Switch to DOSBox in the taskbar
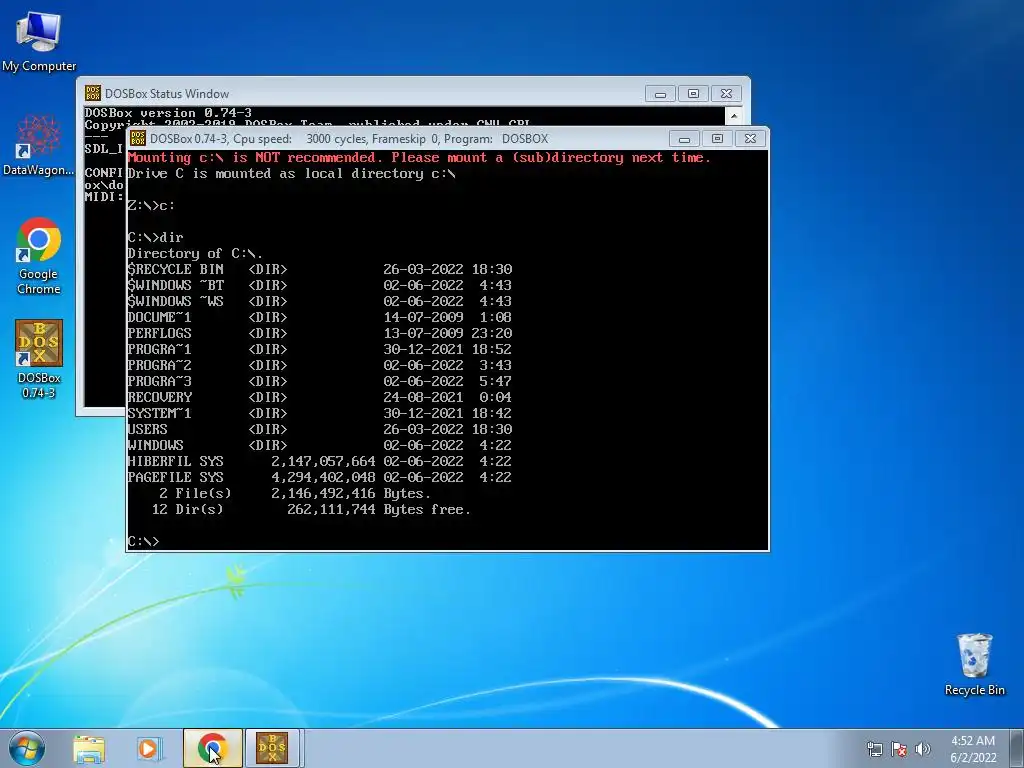The image size is (1024, 768). pos(272,748)
